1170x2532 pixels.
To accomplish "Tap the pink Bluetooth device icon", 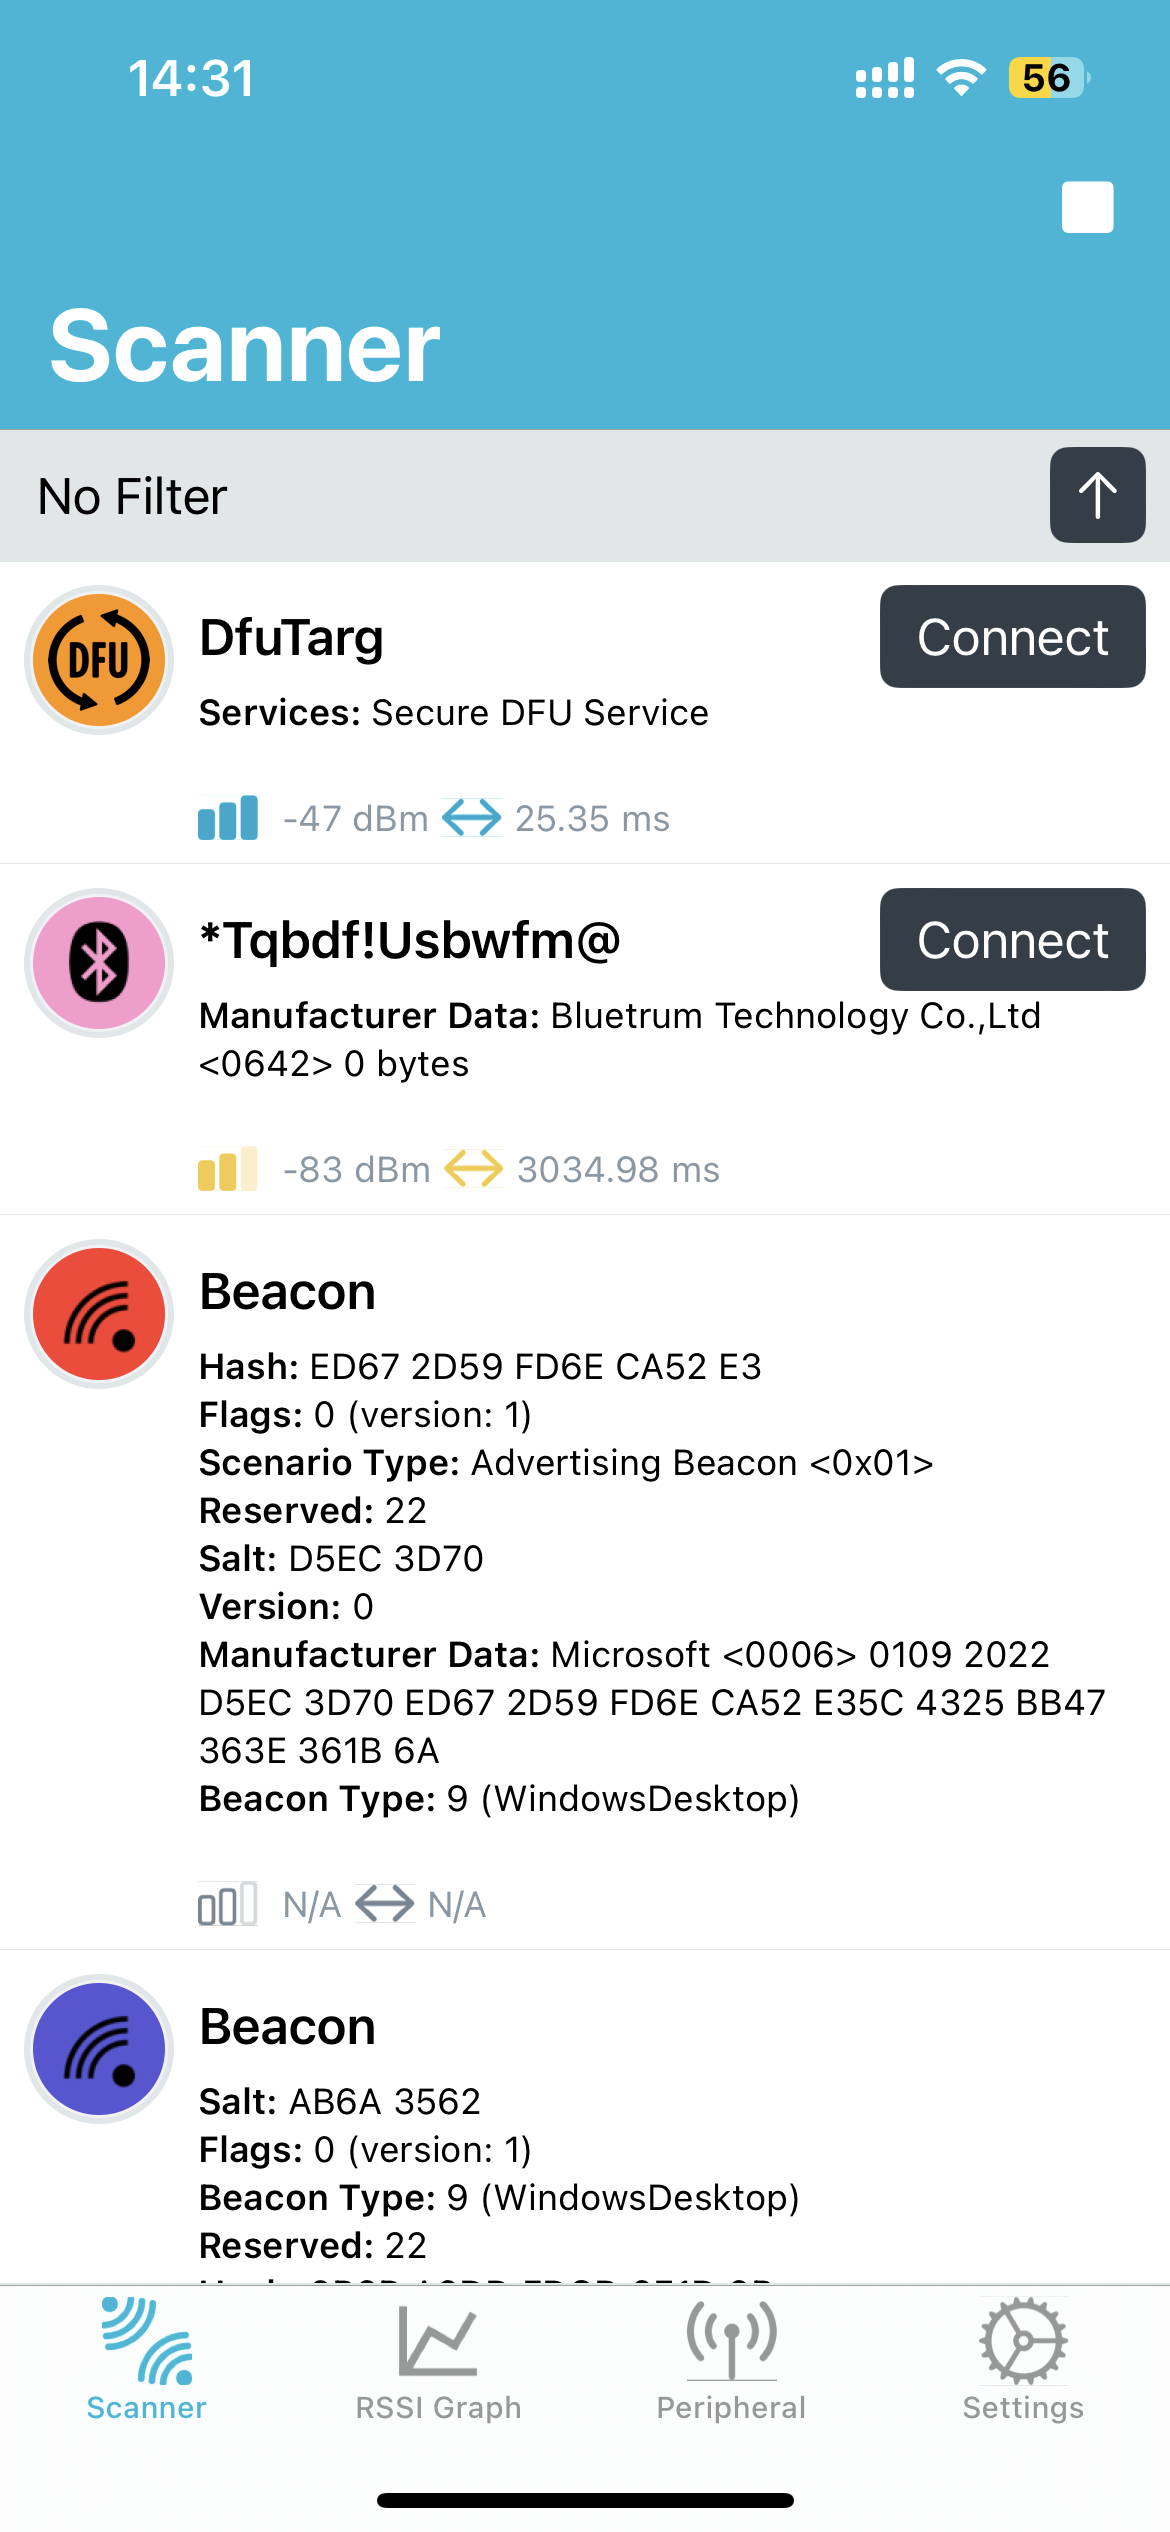I will 99,963.
